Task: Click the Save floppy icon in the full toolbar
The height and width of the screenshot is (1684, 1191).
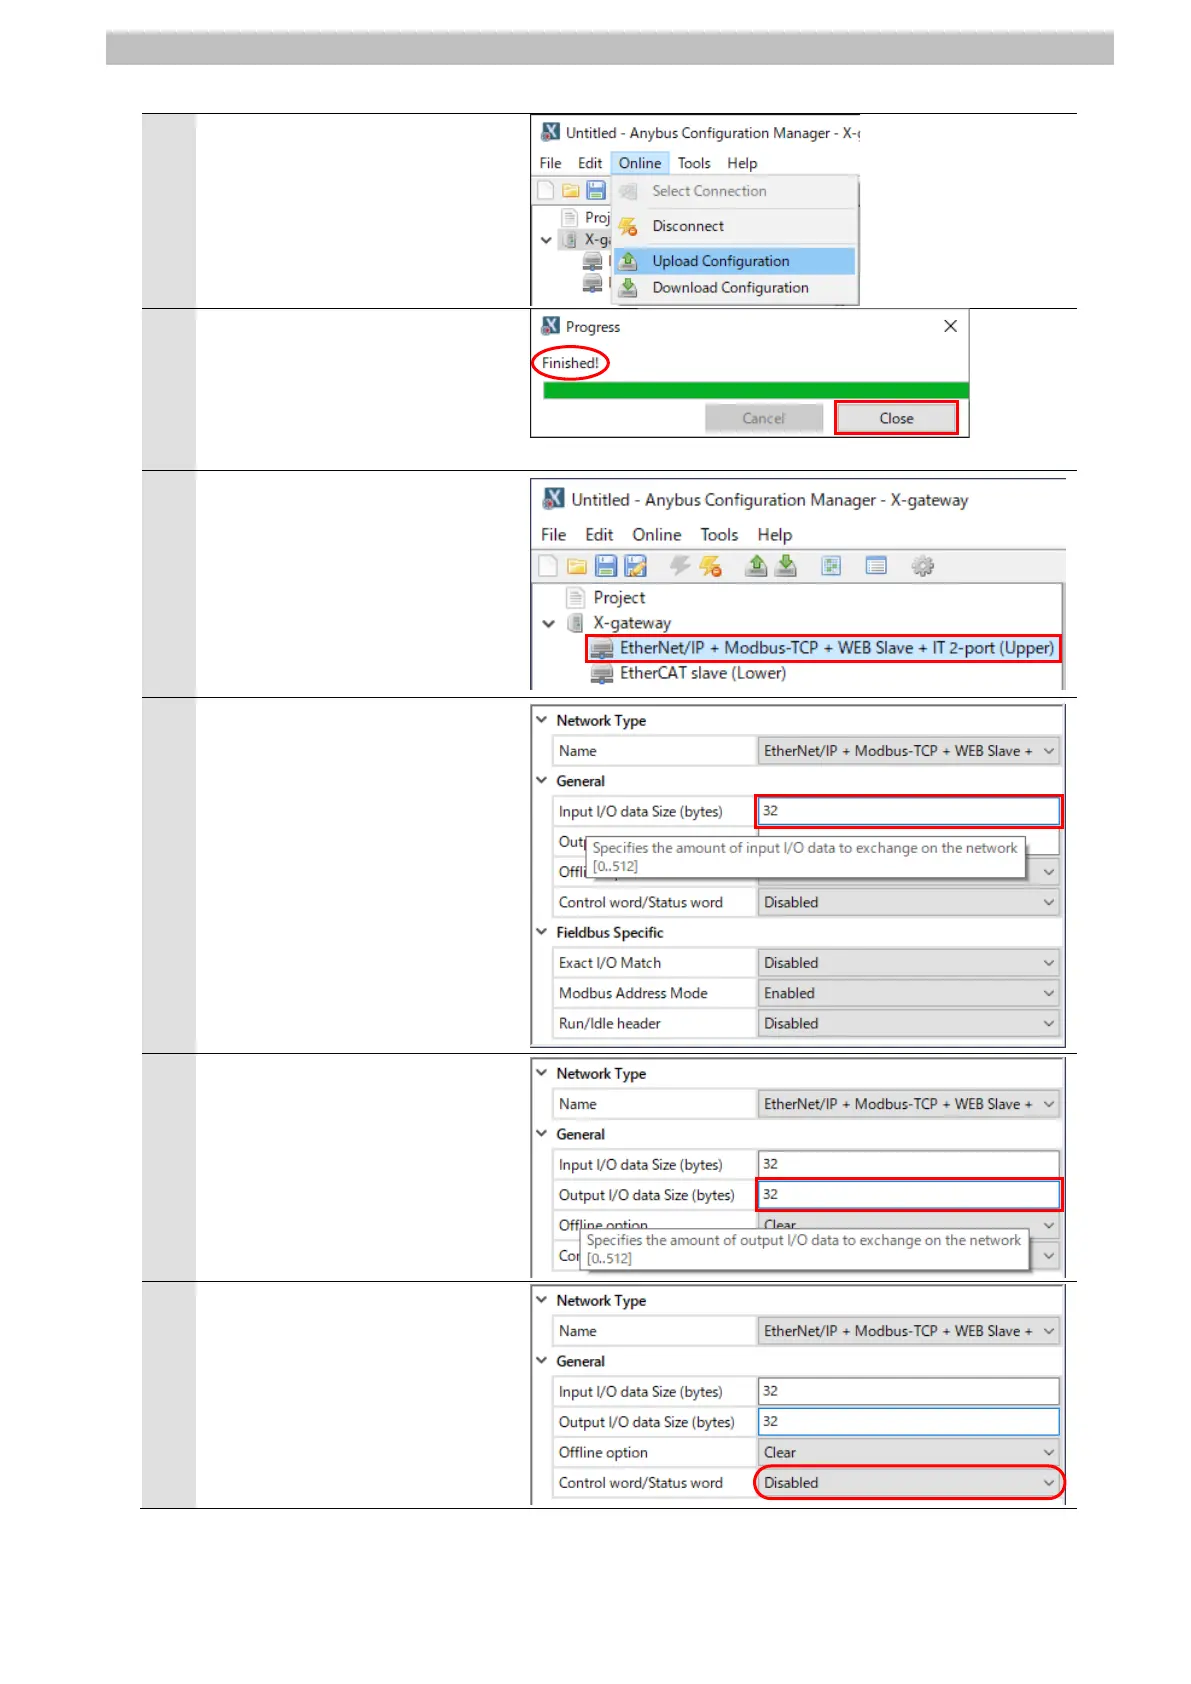Action: [x=606, y=566]
